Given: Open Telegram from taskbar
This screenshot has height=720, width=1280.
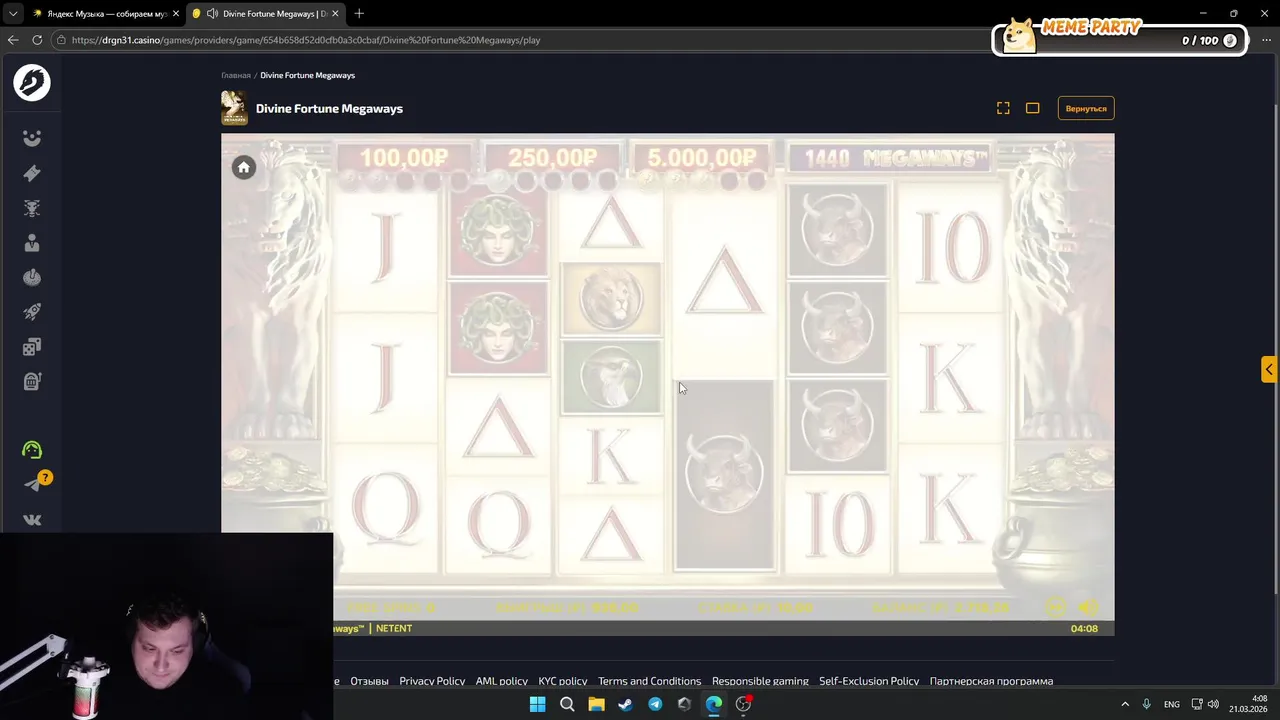Looking at the screenshot, I should pos(655,704).
